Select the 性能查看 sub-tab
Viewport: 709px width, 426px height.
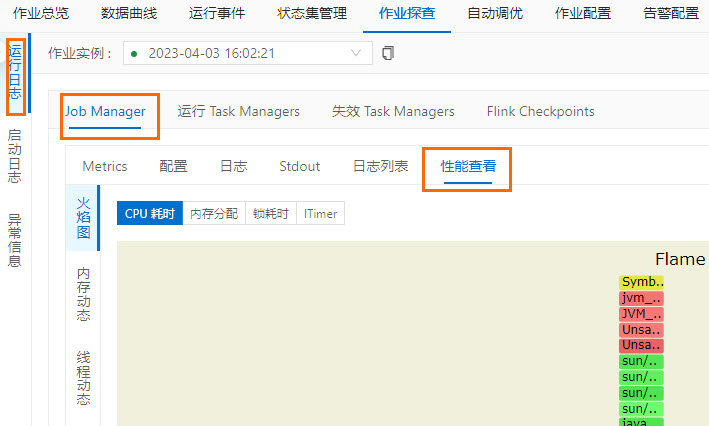point(468,166)
